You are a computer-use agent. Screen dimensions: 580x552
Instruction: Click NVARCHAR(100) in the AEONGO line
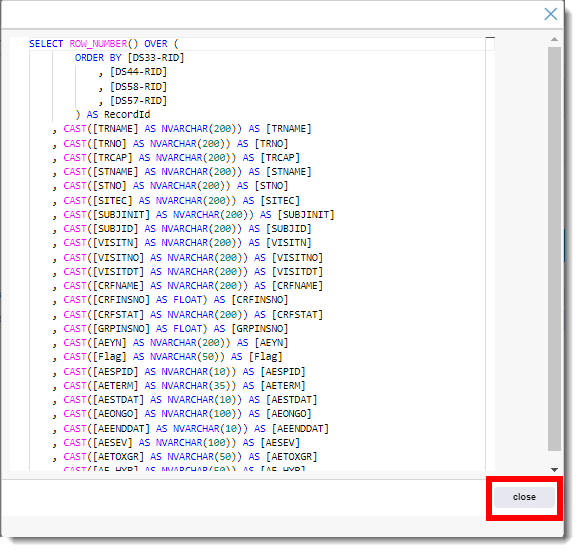(199, 414)
